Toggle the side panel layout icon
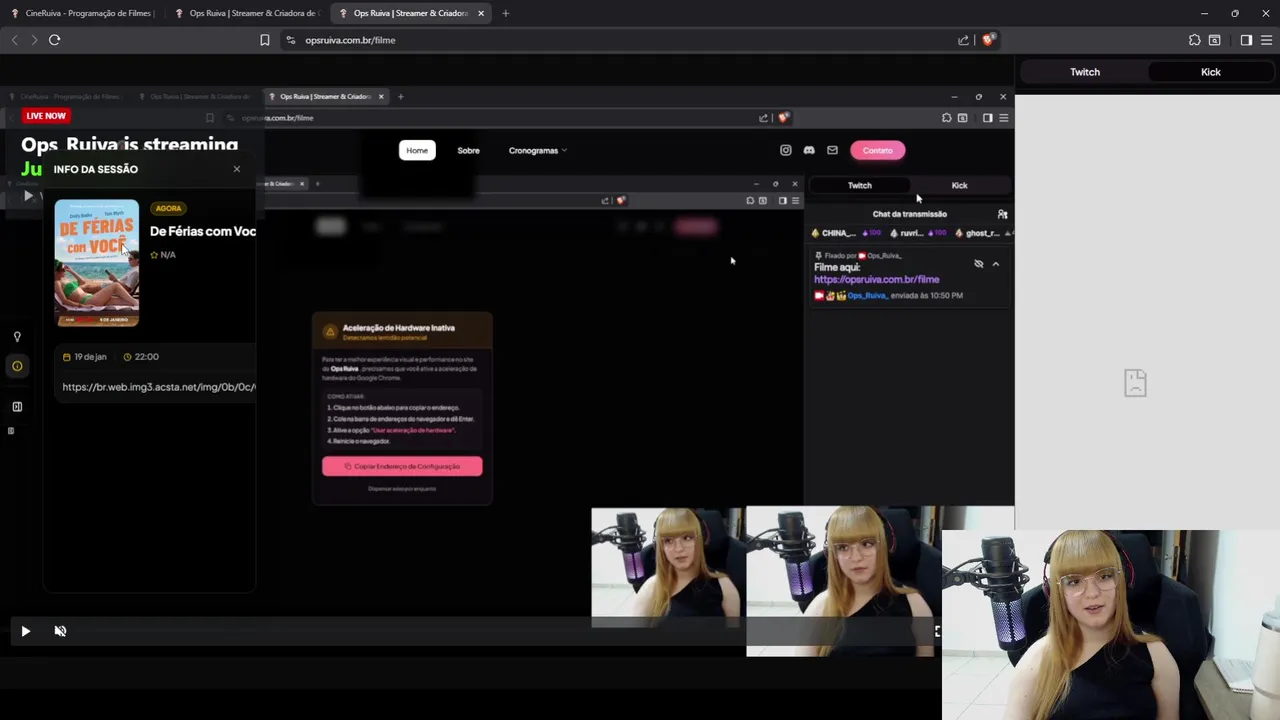This screenshot has width=1280, height=720. pos(17,407)
